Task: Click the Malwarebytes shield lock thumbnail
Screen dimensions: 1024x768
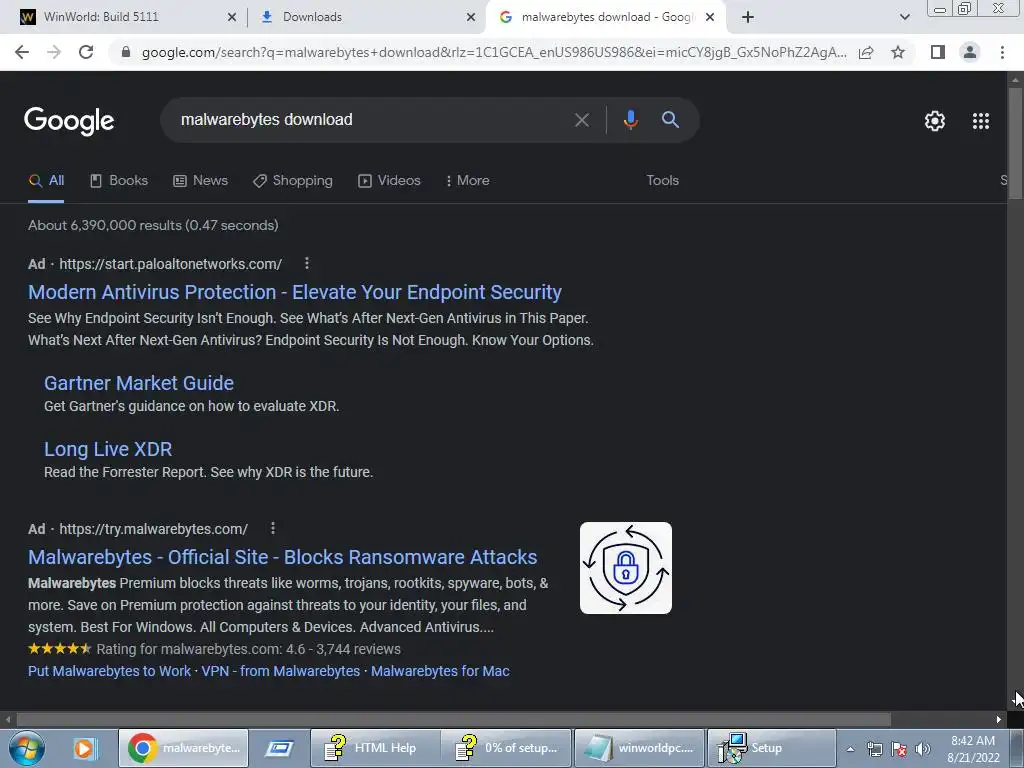Action: coord(625,568)
